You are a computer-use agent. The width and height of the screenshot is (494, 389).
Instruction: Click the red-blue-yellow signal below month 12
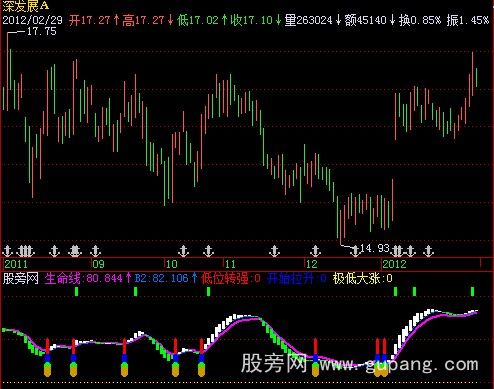315,357
